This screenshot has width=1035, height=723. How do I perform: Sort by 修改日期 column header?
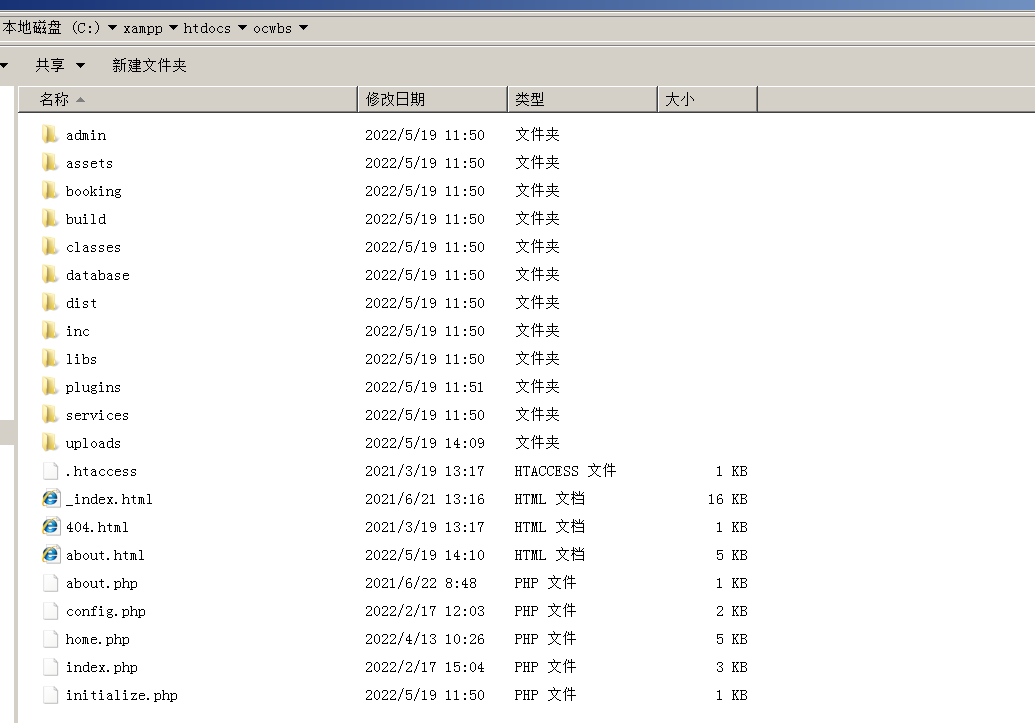tap(432, 99)
